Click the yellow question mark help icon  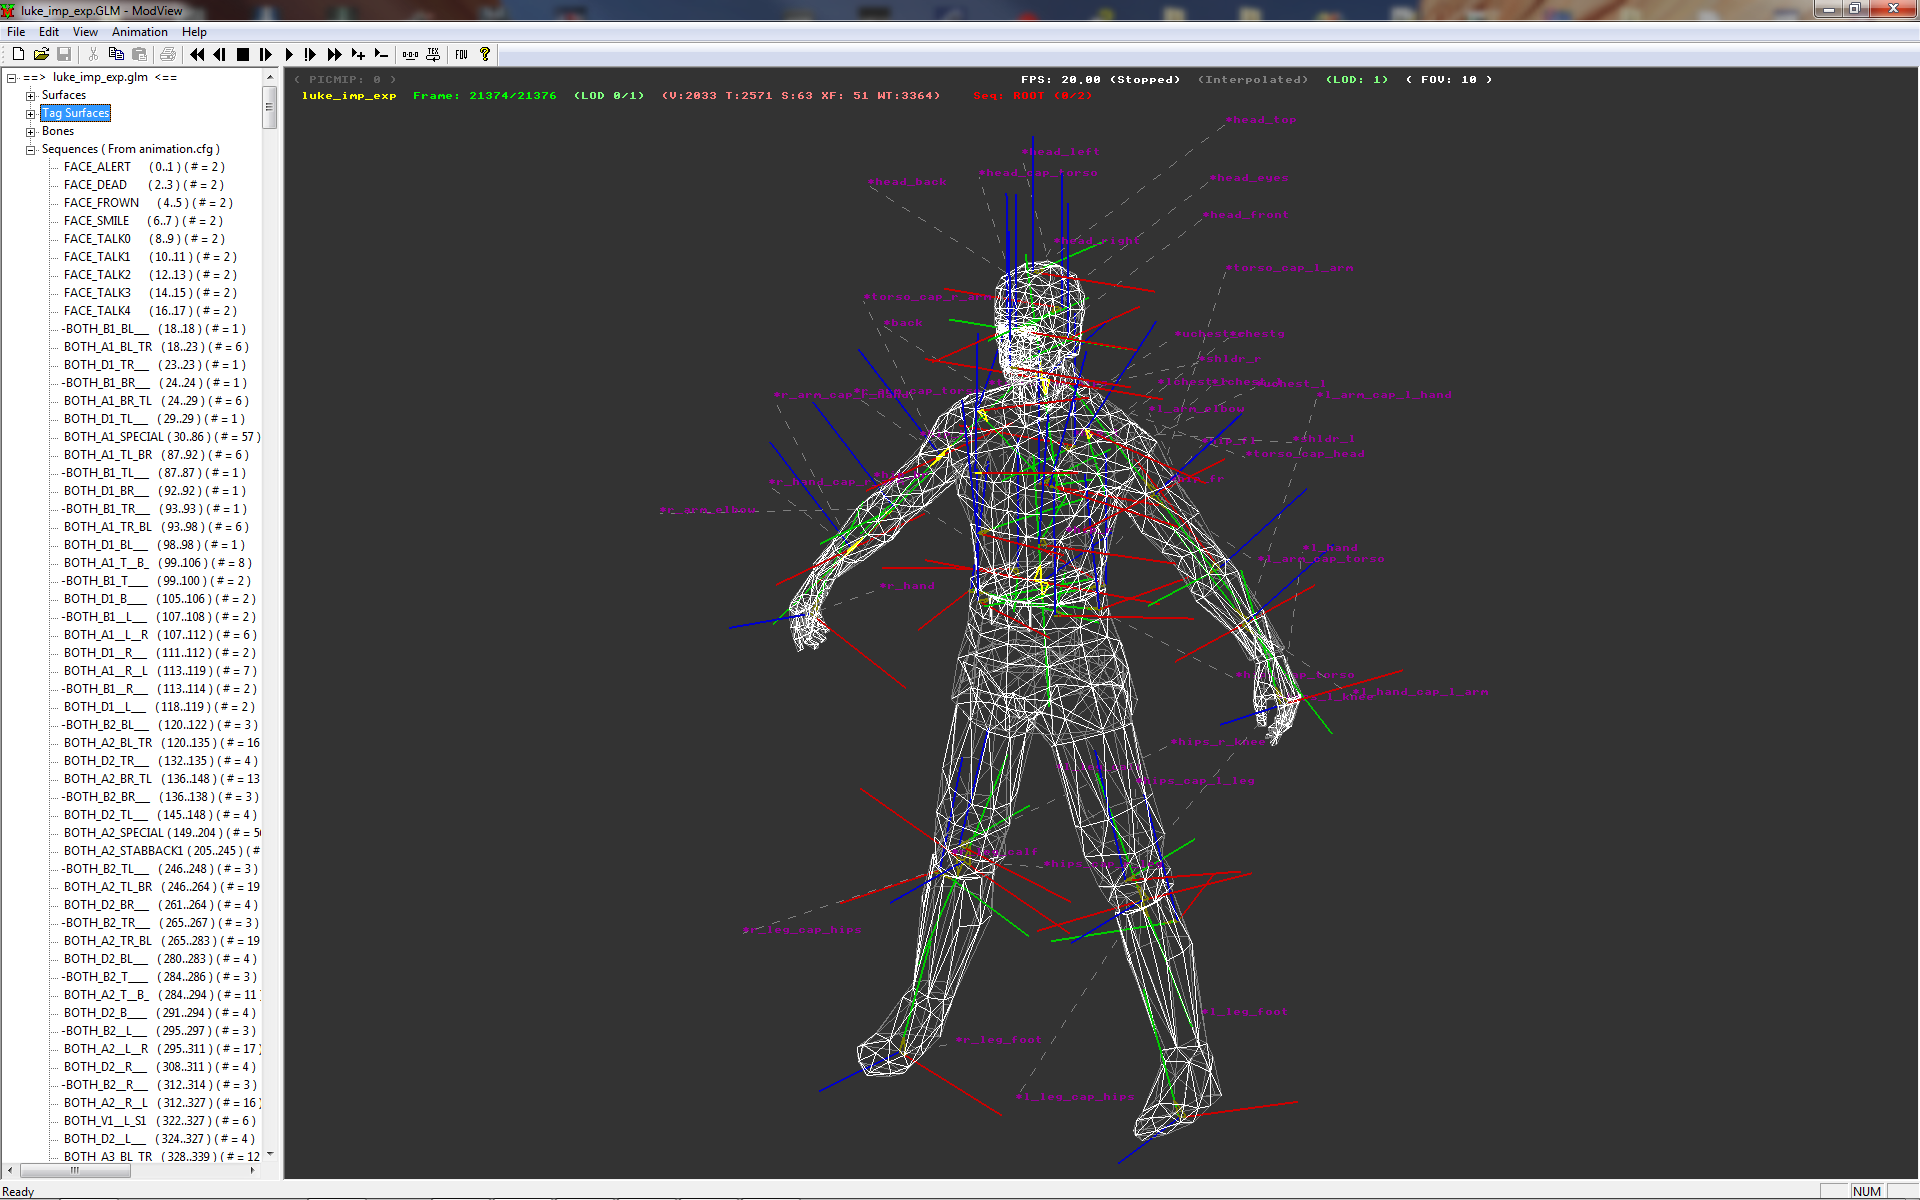485,54
